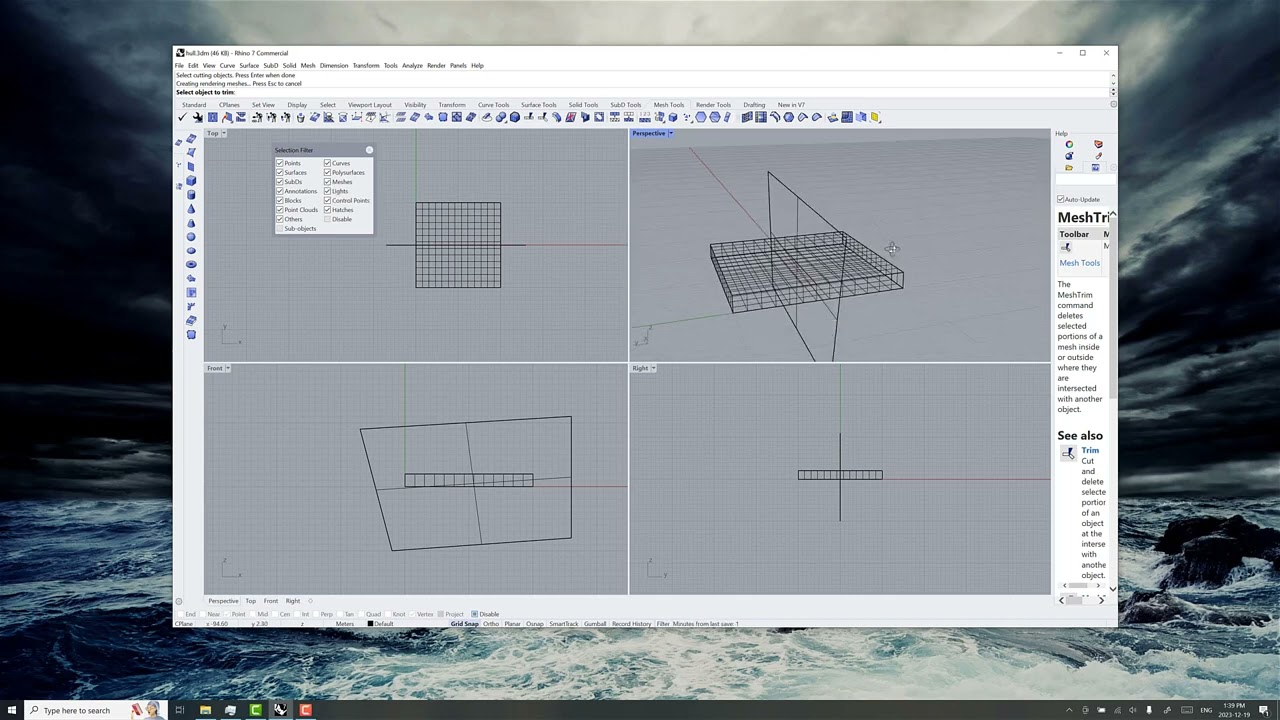This screenshot has height=720, width=1280.
Task: Toggle Sub-objects checkbox in Selection Filter
Action: pyautogui.click(x=280, y=229)
